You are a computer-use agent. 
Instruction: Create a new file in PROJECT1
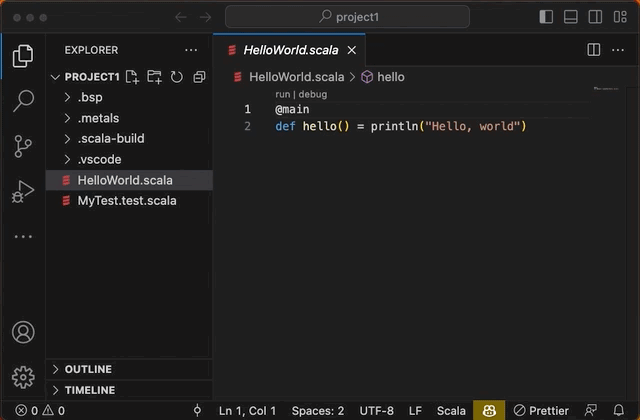pos(132,77)
